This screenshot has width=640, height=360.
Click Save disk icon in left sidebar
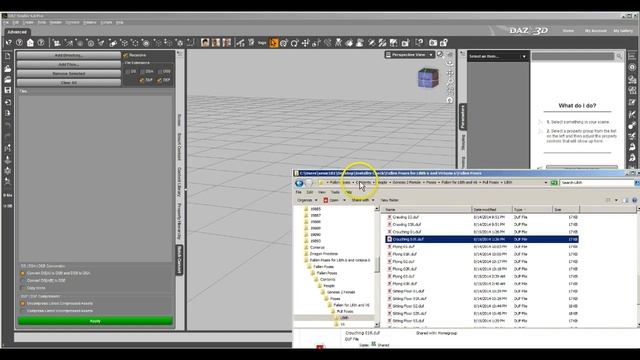click(8, 90)
